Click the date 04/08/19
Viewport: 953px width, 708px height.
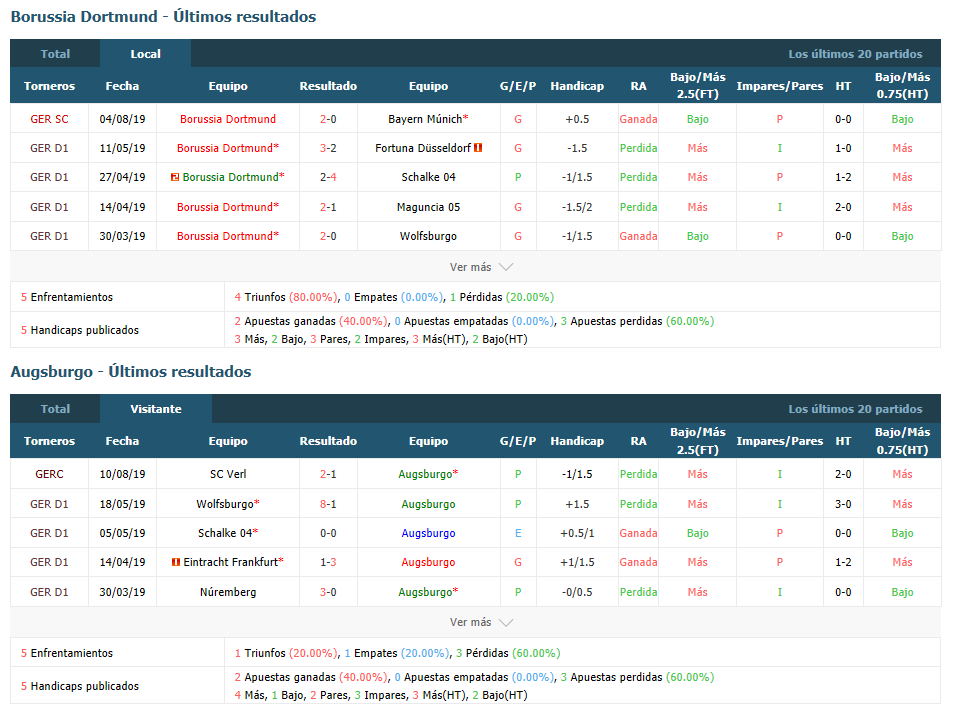pyautogui.click(x=122, y=119)
